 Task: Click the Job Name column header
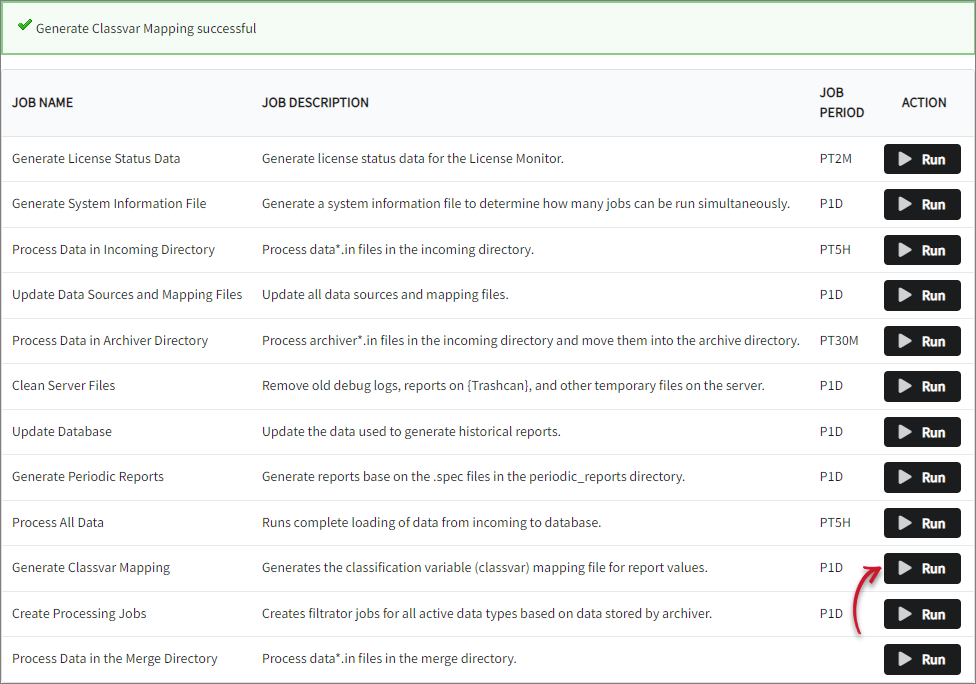pyautogui.click(x=42, y=103)
